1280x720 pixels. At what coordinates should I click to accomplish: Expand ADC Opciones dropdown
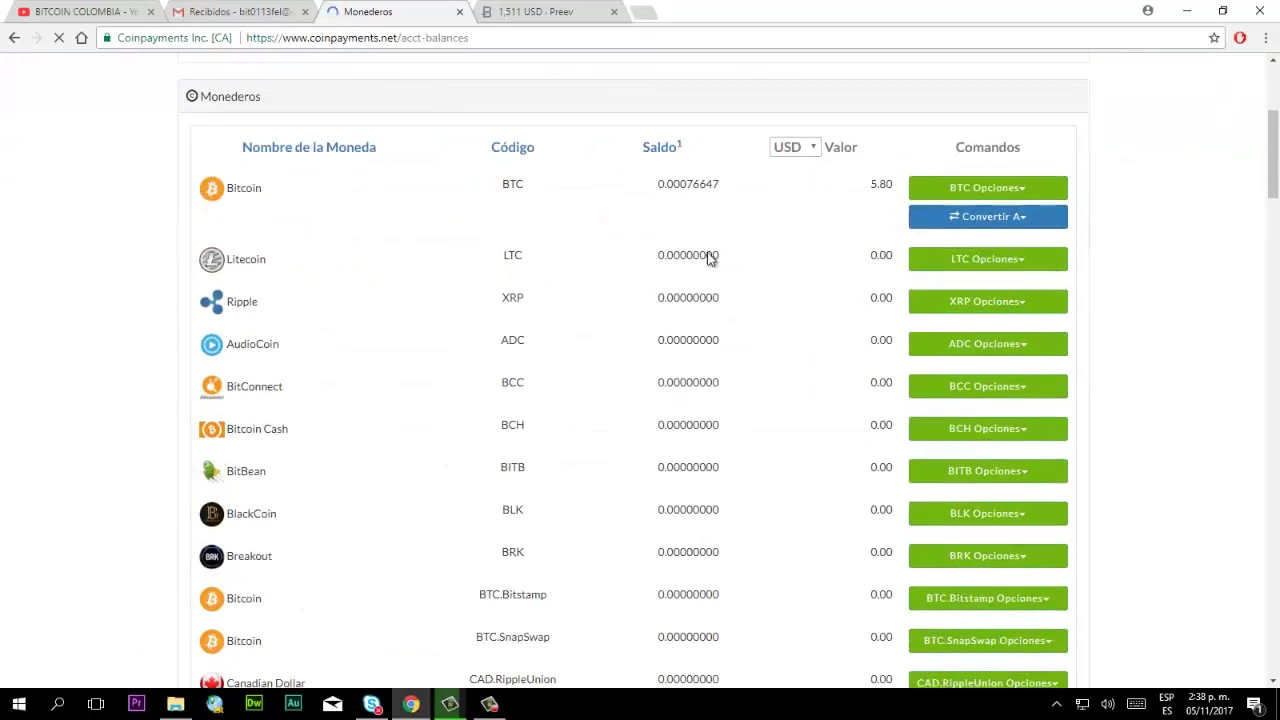click(x=988, y=344)
